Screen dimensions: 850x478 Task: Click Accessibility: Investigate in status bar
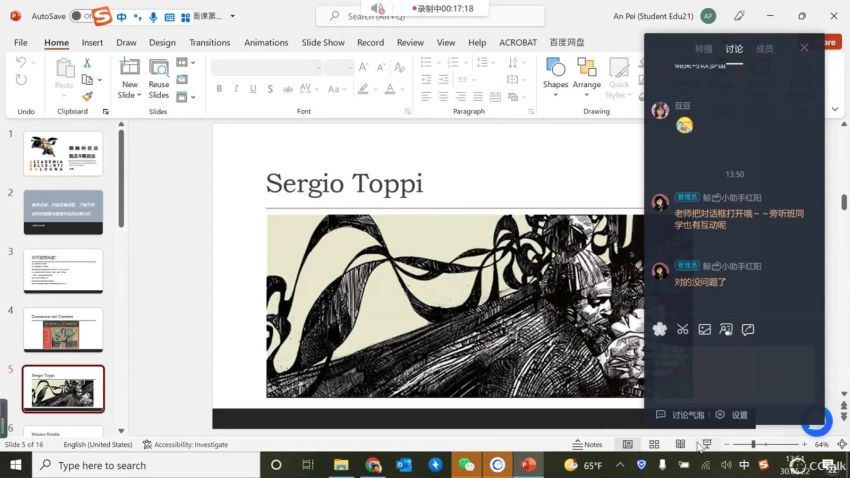185,444
